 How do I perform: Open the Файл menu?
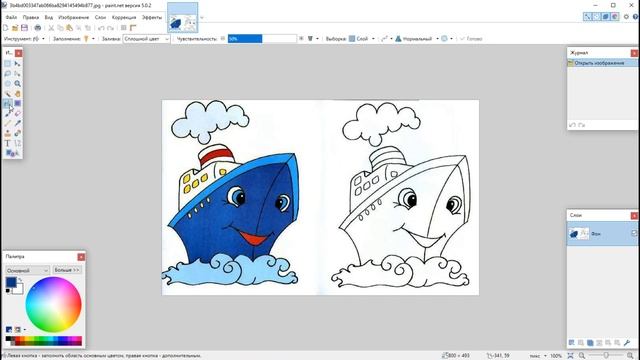[11, 18]
